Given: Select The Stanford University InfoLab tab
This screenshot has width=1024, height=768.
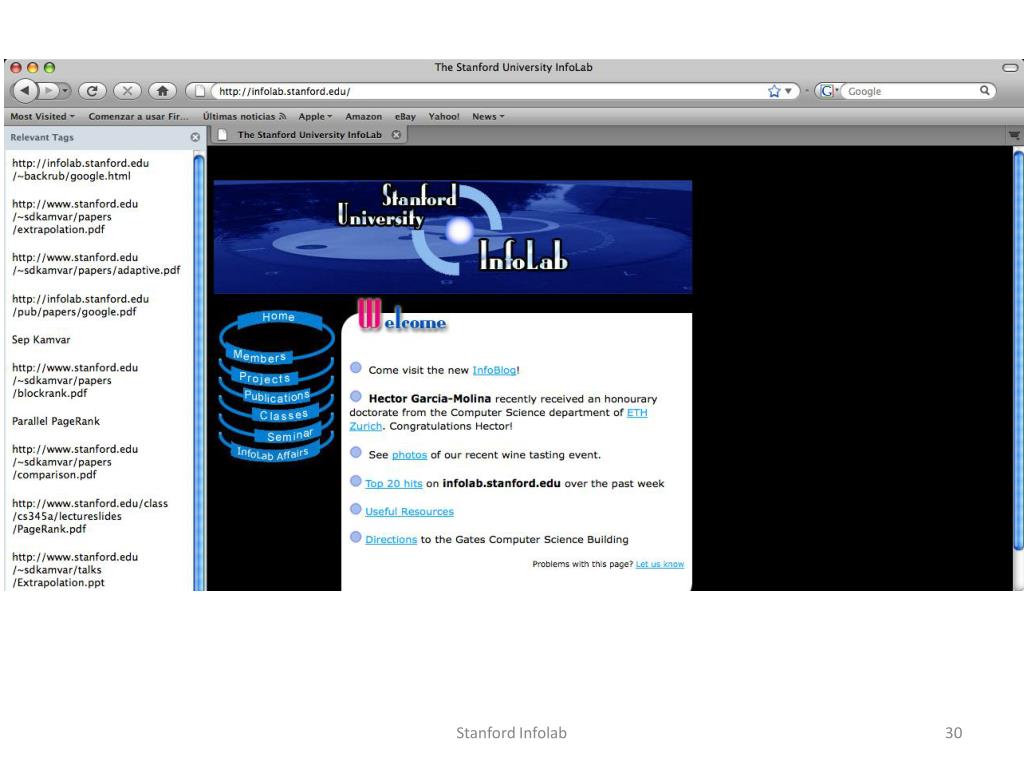Looking at the screenshot, I should [309, 135].
